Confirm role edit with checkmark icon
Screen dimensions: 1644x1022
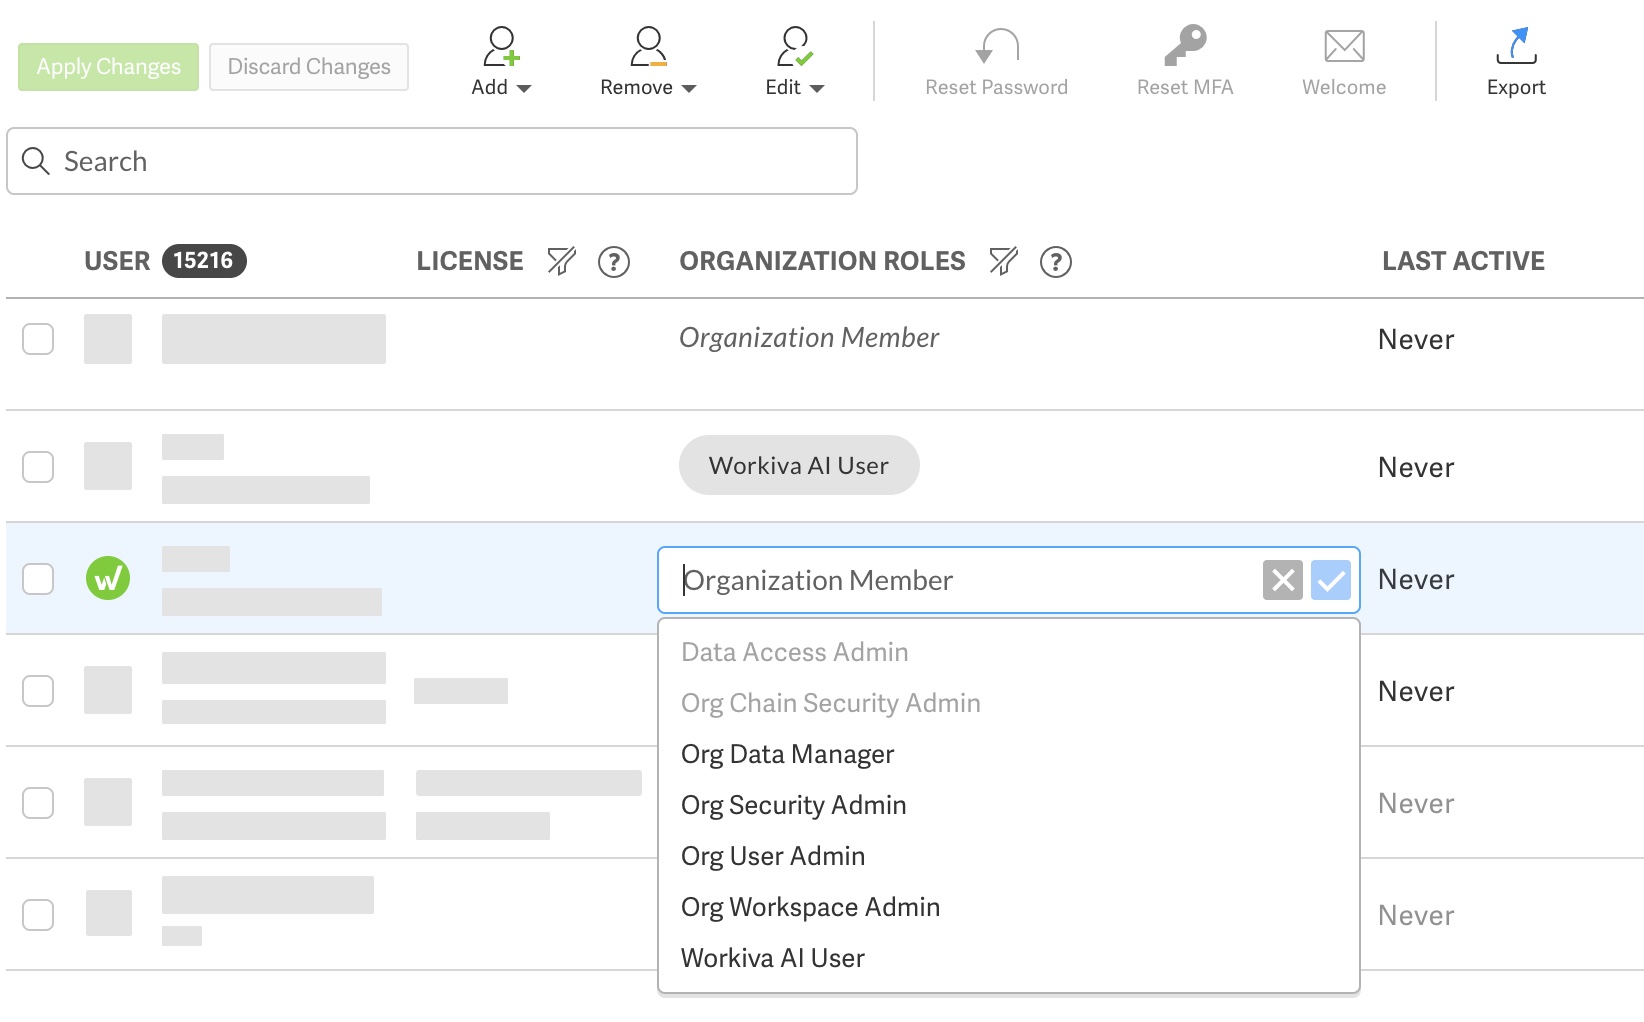coord(1331,580)
